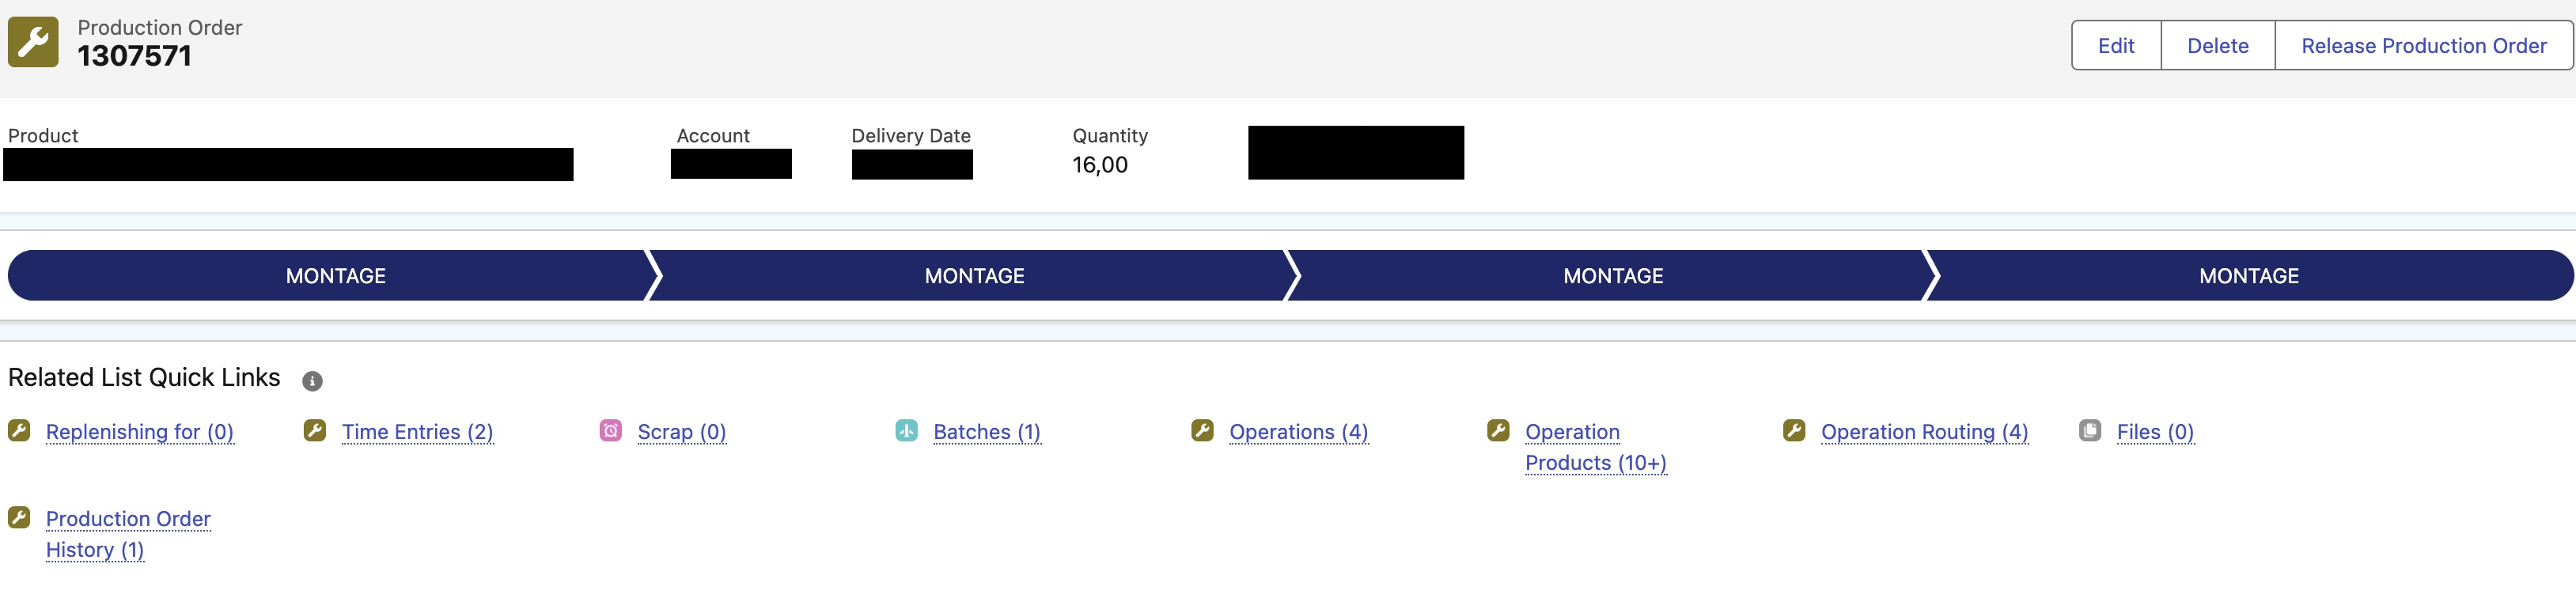
Task: Click the teal Batches icon
Action: click(906, 431)
